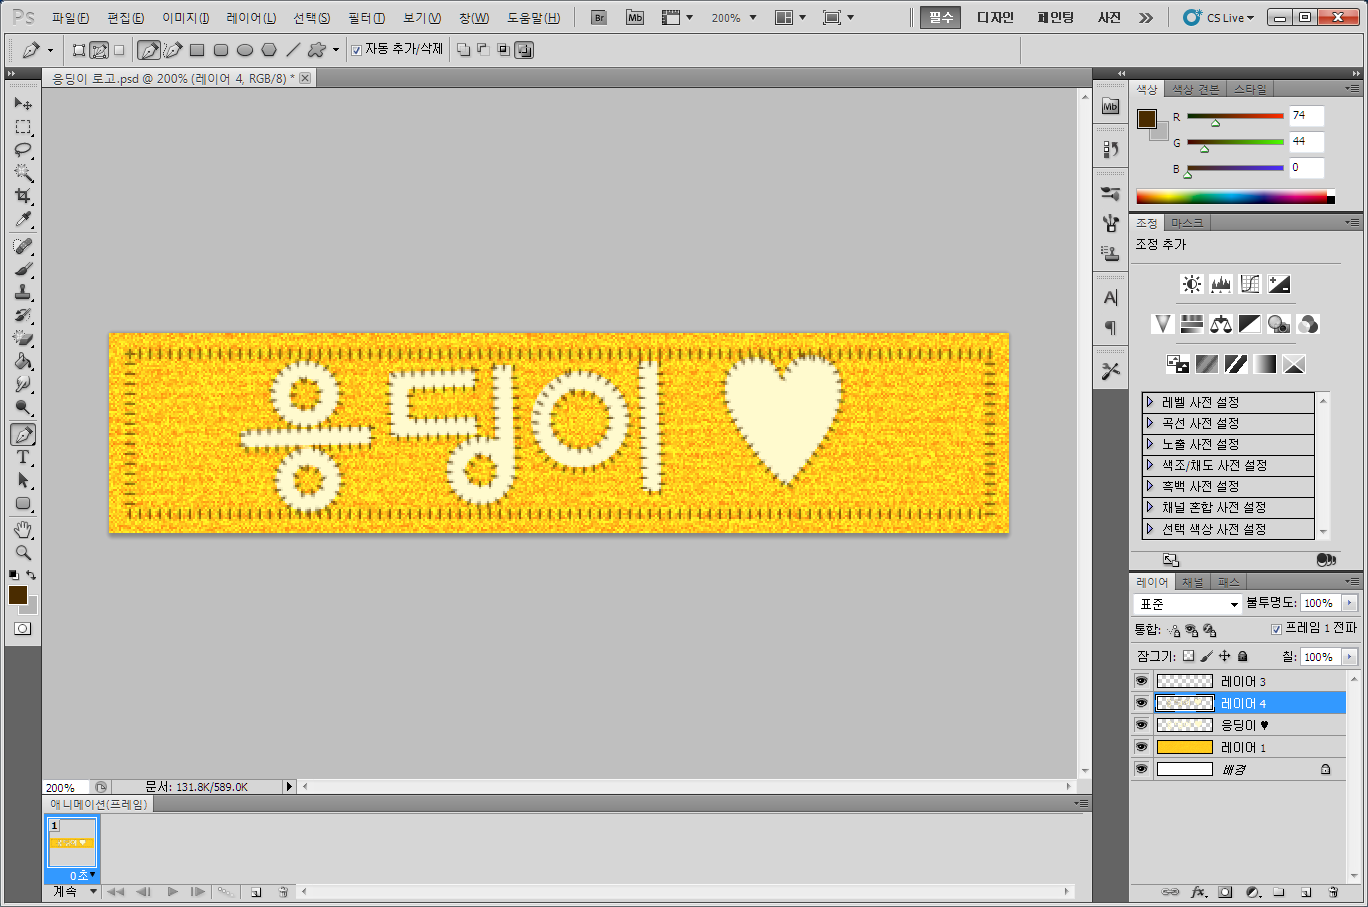Viewport: 1368px width, 907px height.
Task: Choose Line shape in options bar
Action: (293, 50)
